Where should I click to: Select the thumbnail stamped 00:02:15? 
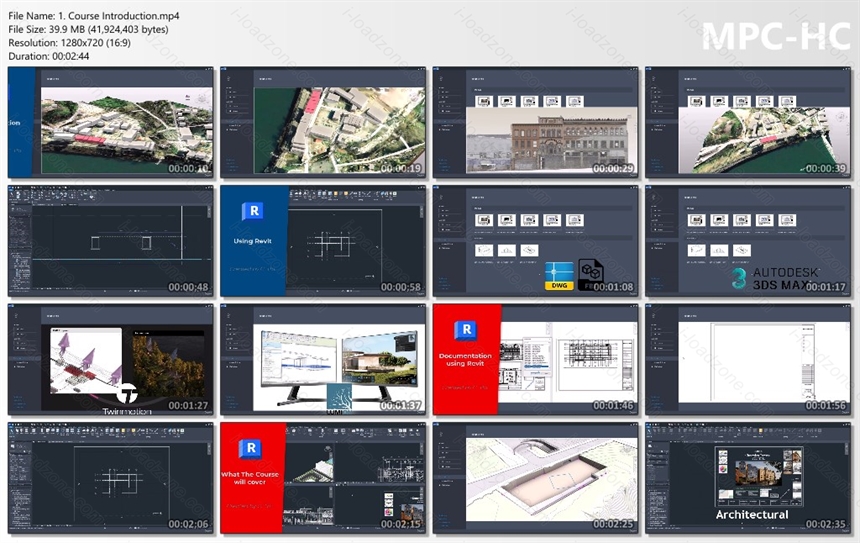[x=323, y=478]
